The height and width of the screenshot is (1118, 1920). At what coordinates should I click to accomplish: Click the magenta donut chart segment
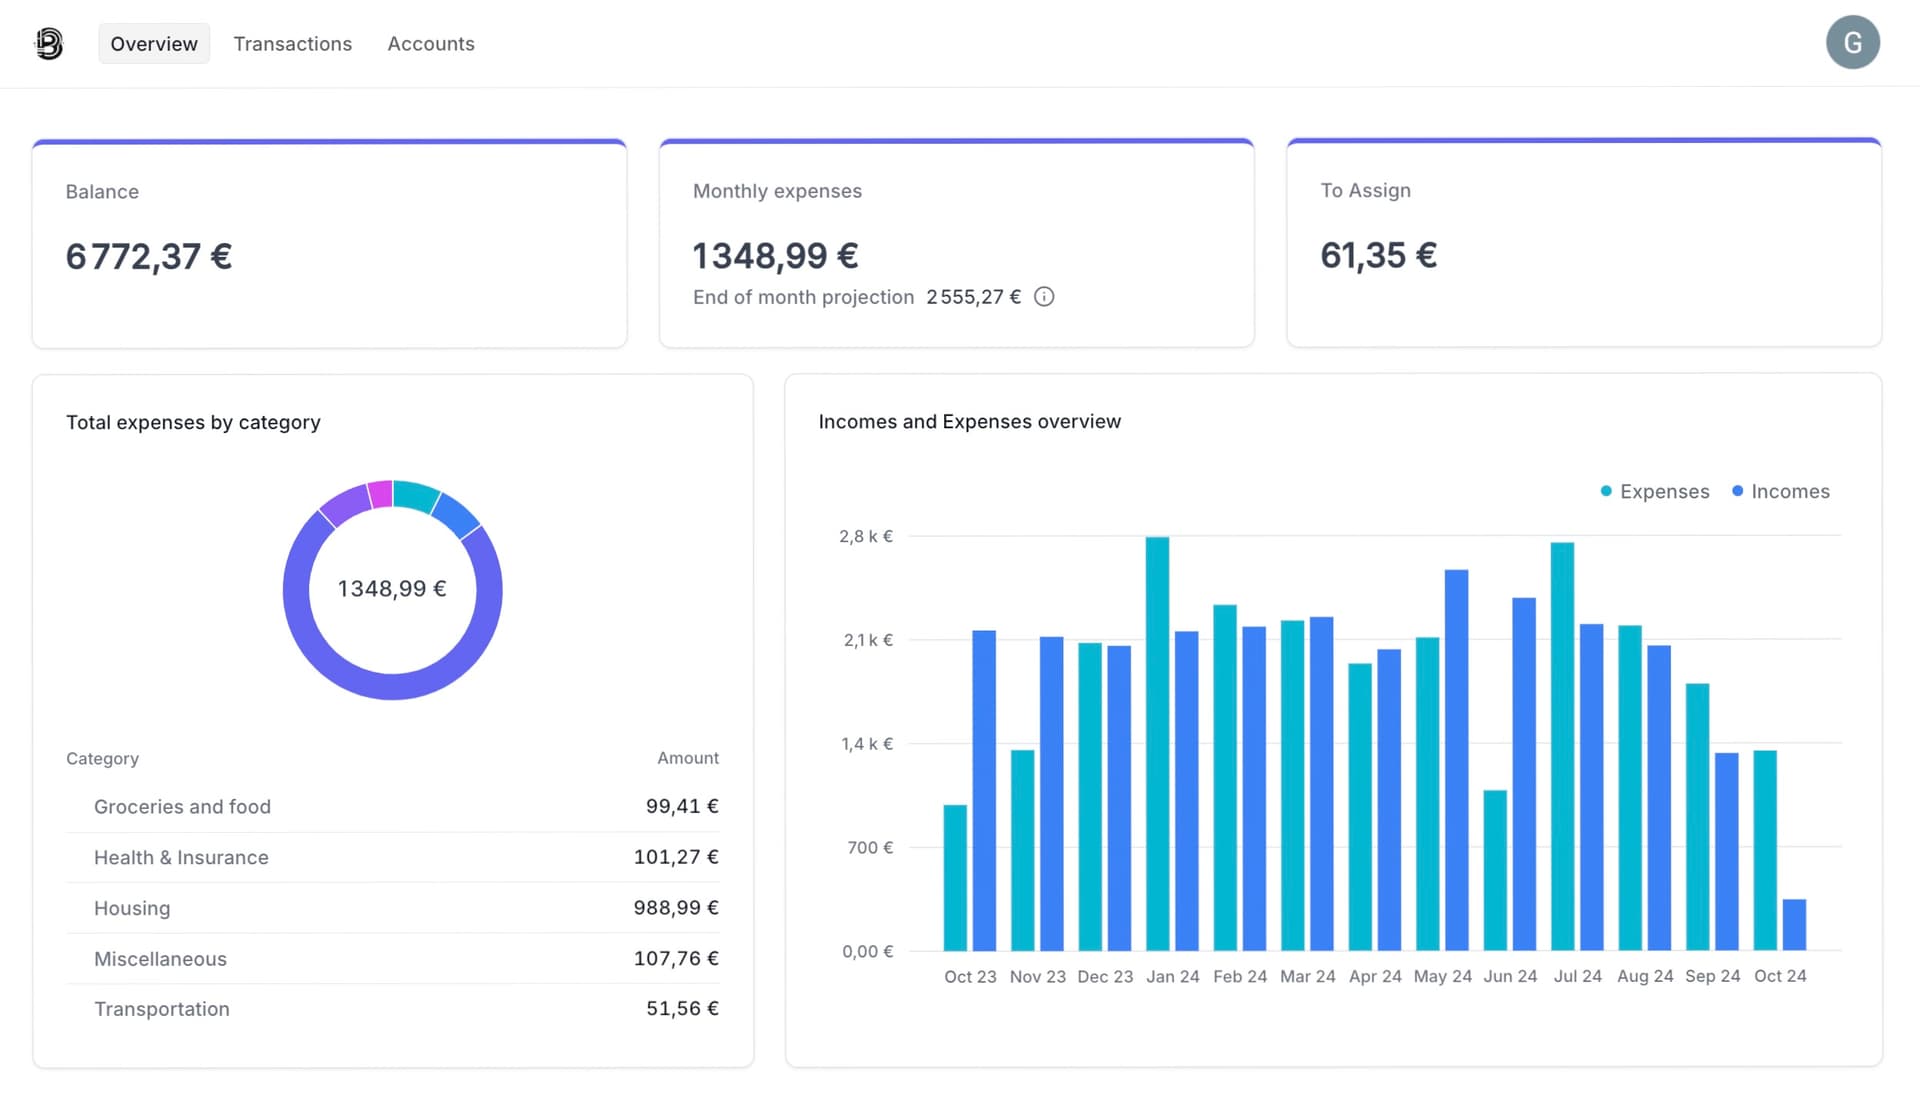pos(380,495)
